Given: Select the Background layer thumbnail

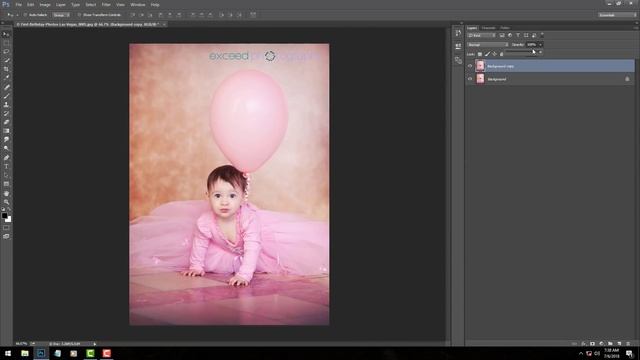Looking at the screenshot, I should pos(480,79).
